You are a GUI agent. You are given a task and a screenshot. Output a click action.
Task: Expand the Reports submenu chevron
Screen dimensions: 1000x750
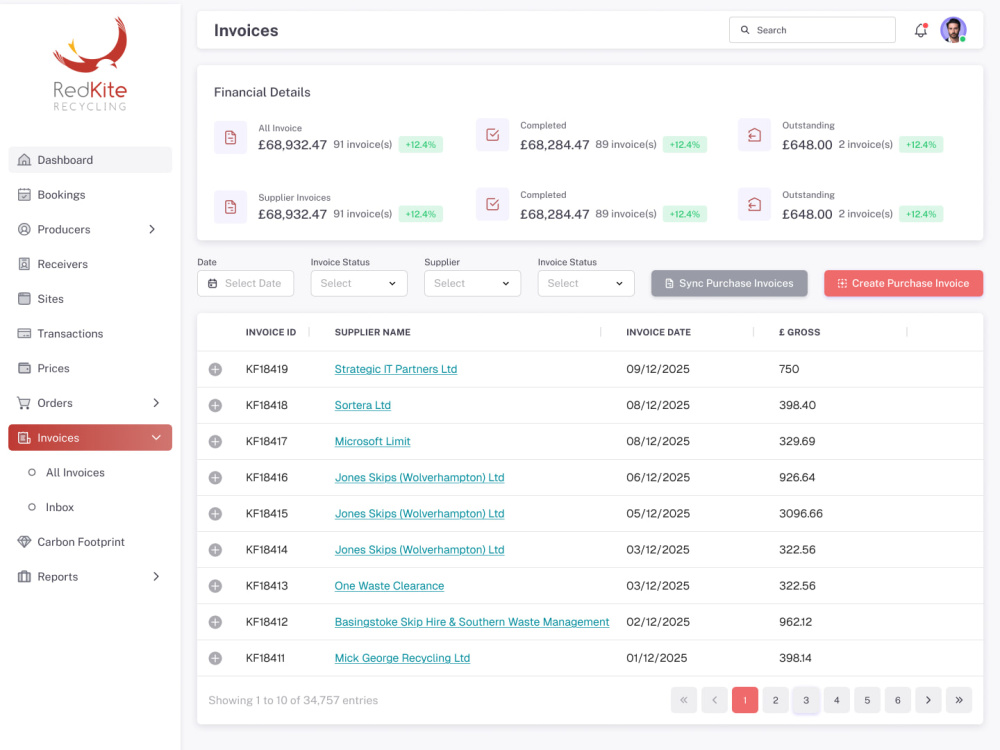(x=156, y=577)
